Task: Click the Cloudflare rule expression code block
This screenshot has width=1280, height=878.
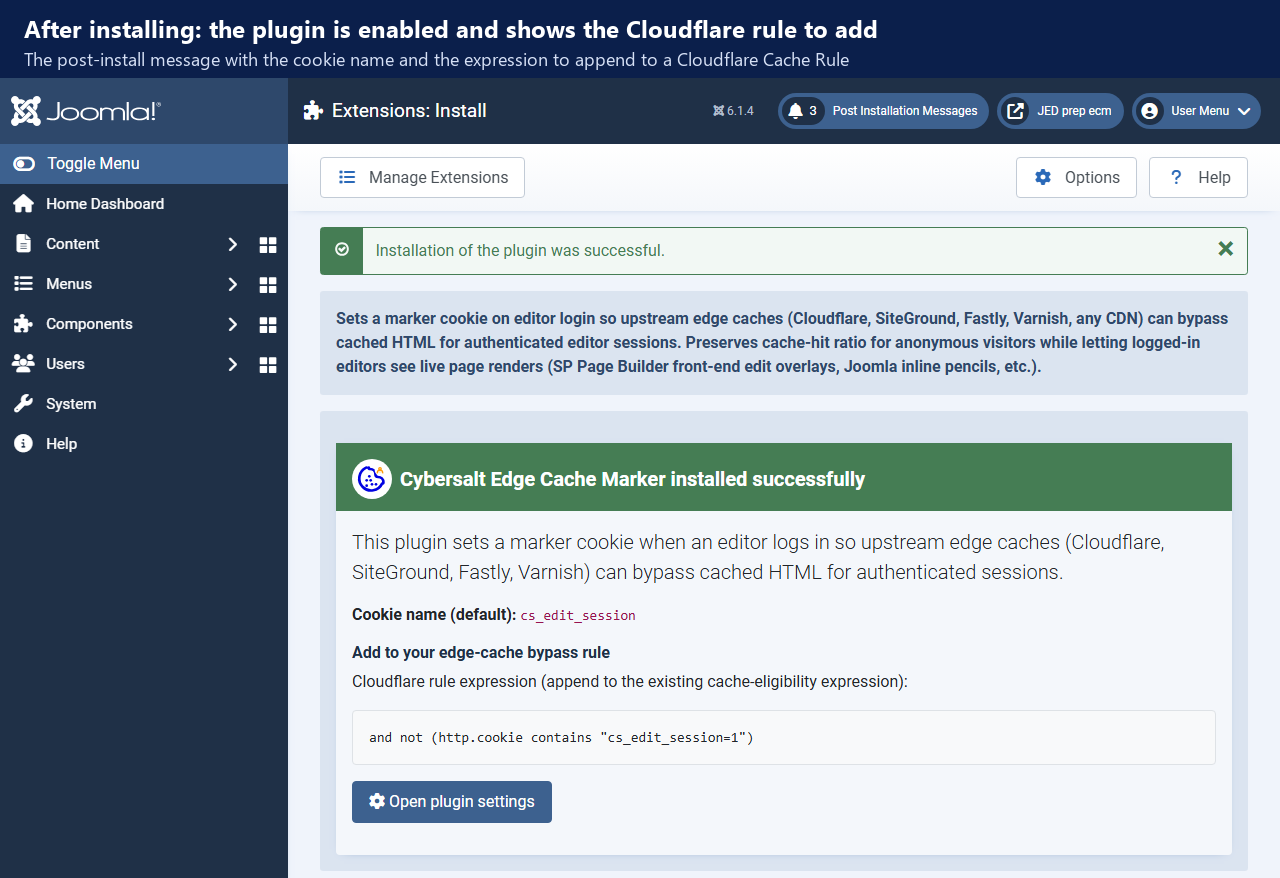Action: [x=784, y=738]
